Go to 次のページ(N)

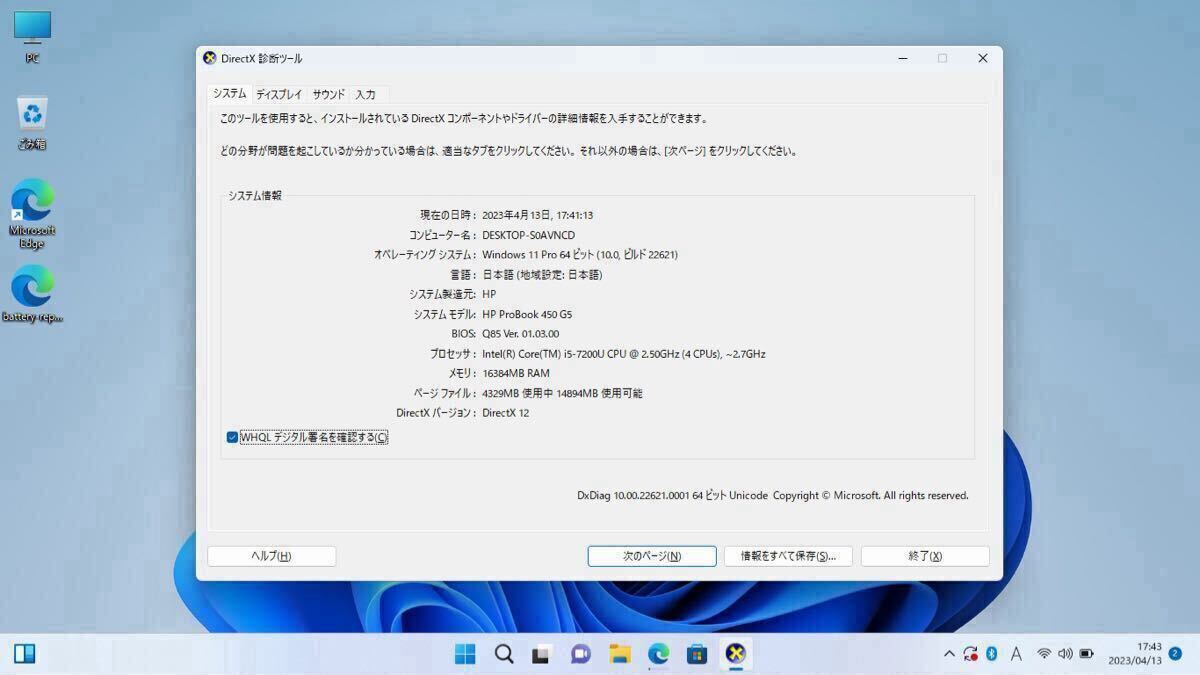click(652, 556)
